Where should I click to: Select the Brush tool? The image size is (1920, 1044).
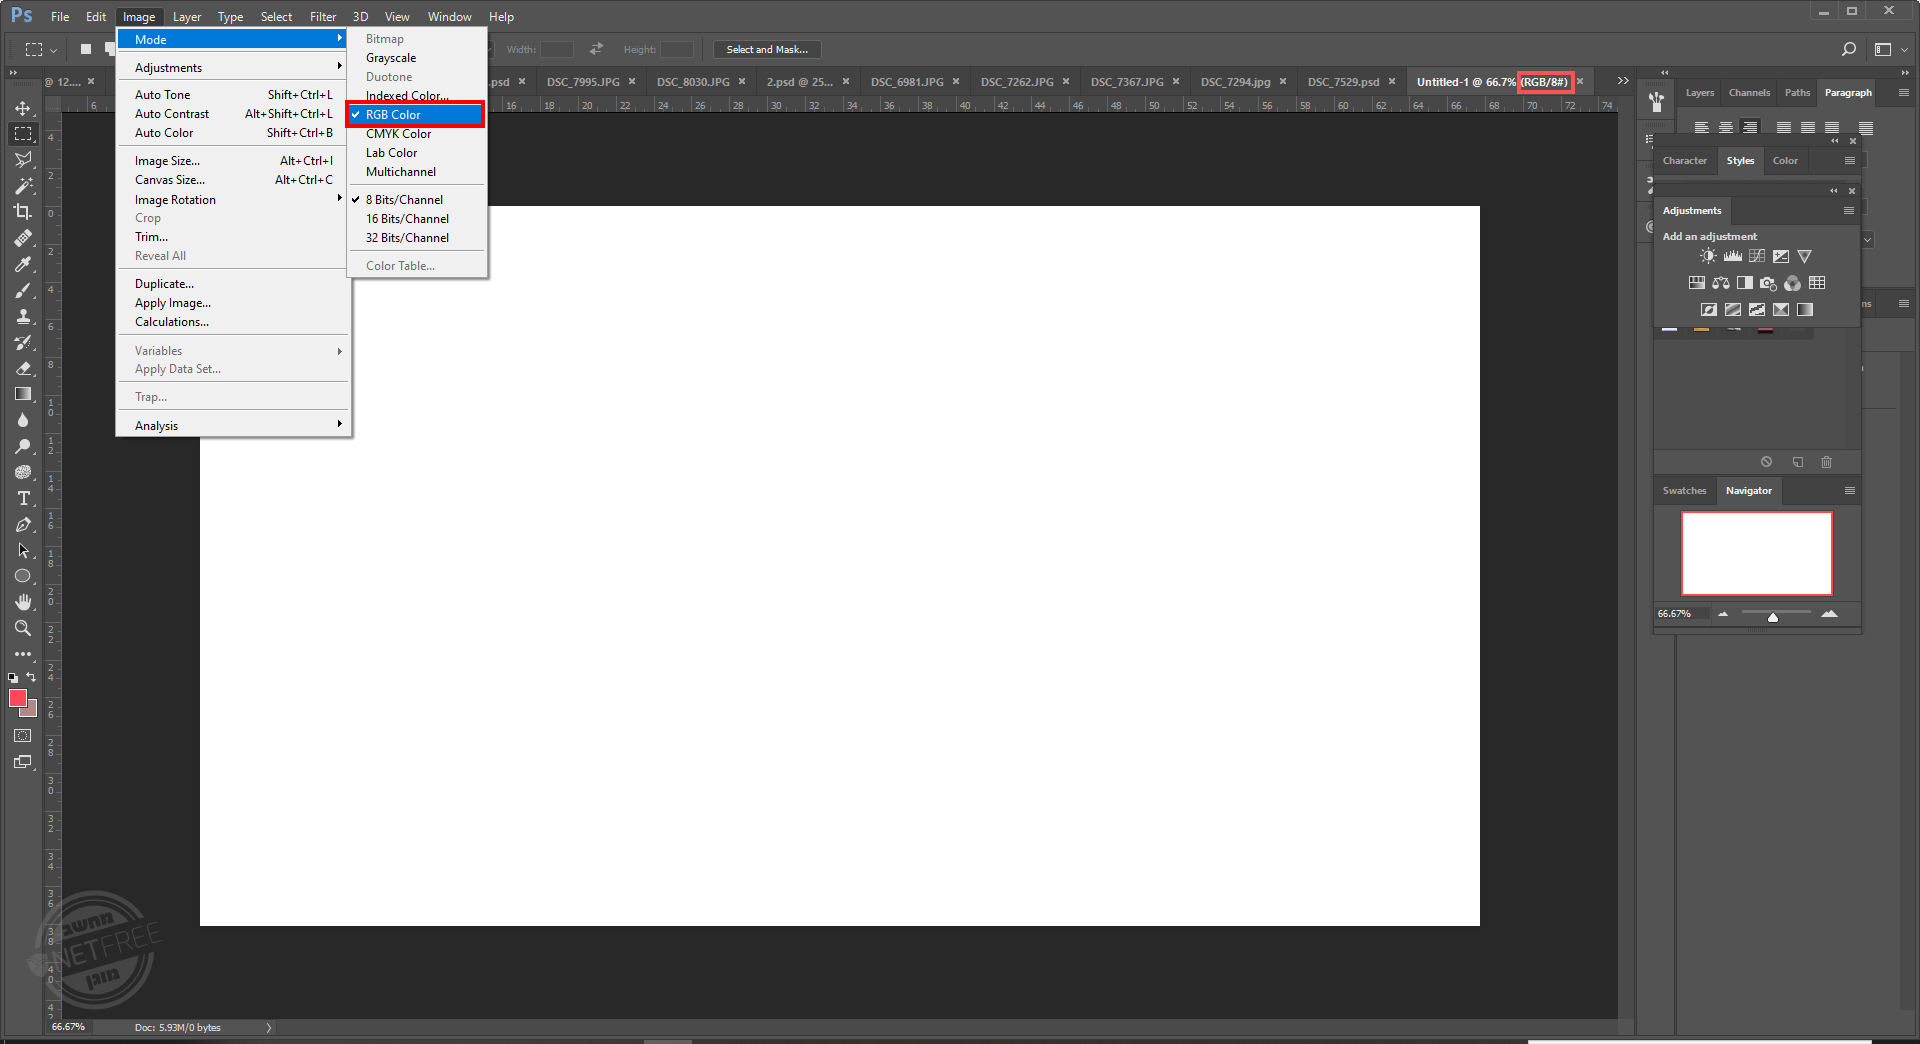23,290
